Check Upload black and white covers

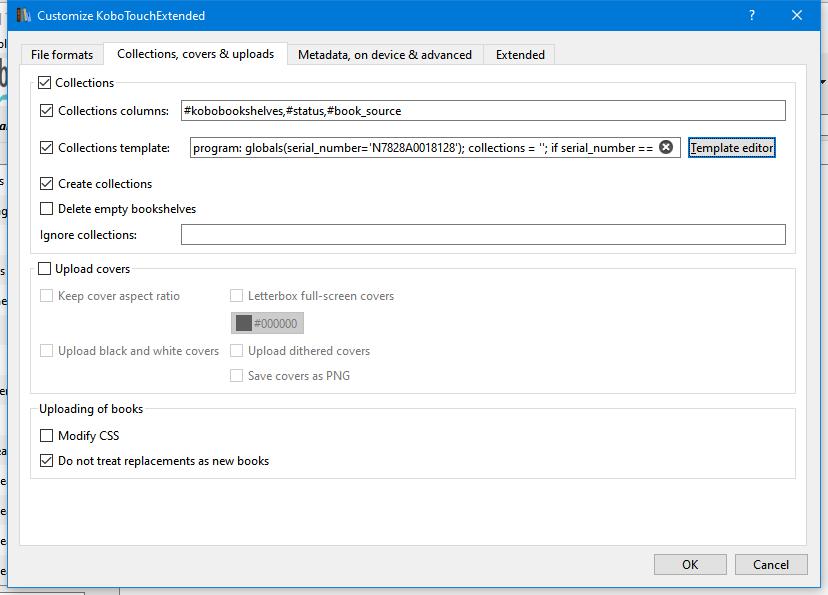coord(46,351)
